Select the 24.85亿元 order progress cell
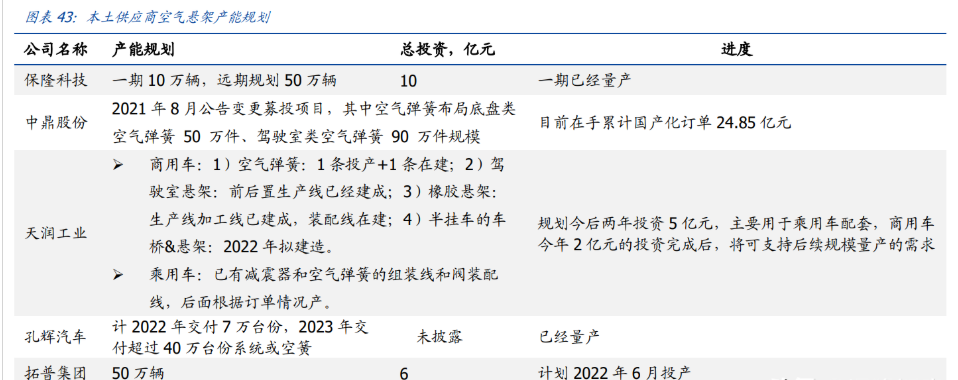 click(665, 123)
